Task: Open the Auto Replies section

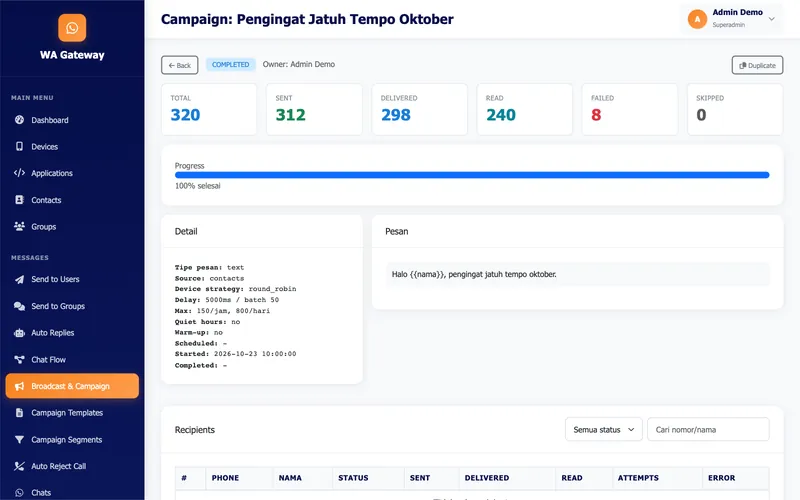Action: pos(72,333)
